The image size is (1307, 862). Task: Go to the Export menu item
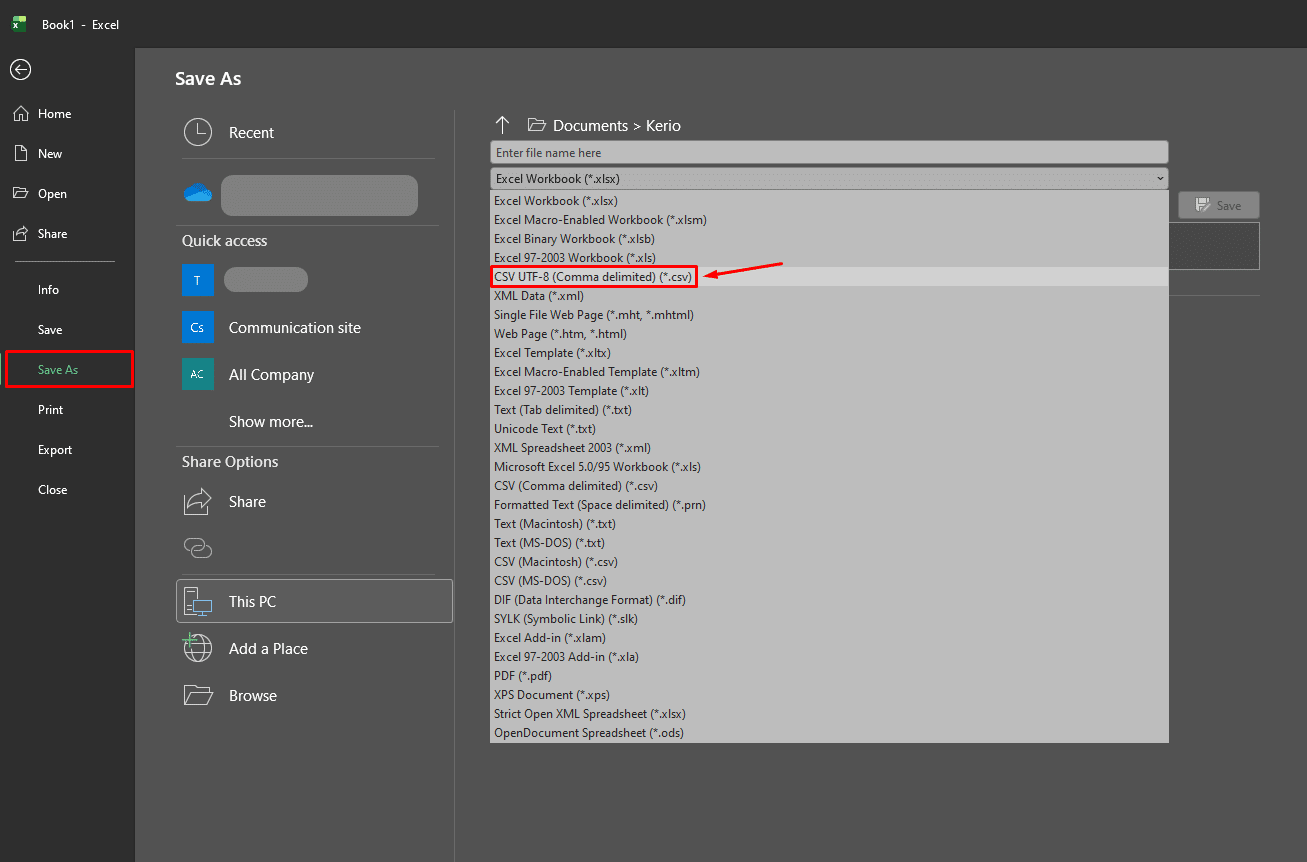click(55, 449)
